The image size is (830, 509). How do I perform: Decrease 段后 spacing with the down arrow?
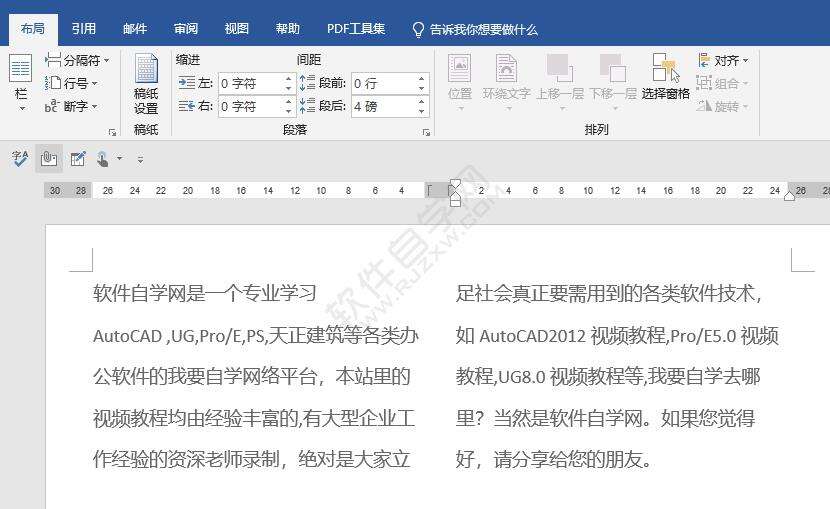click(x=422, y=111)
